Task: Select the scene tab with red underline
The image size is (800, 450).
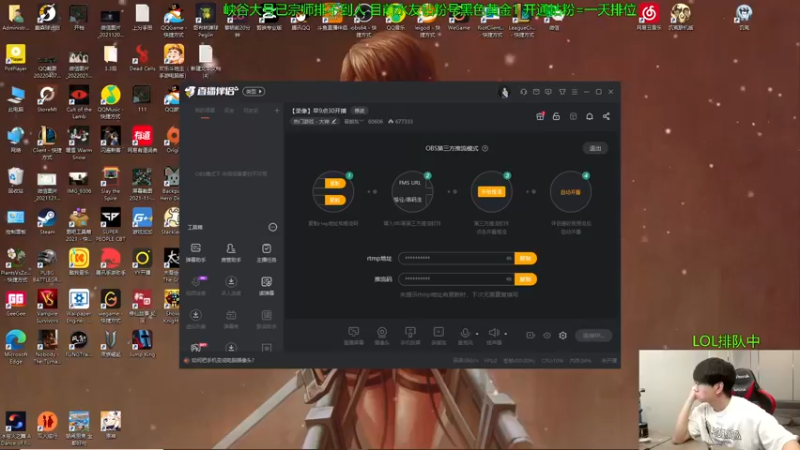Action: (x=205, y=111)
